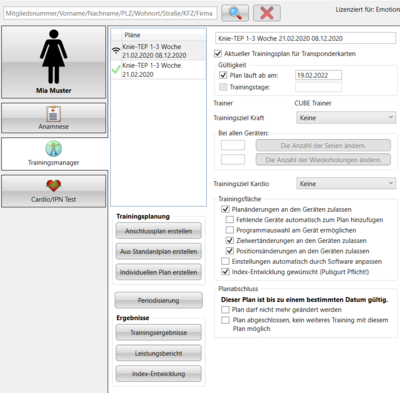Click the magnifying glass search icon

click(x=235, y=13)
